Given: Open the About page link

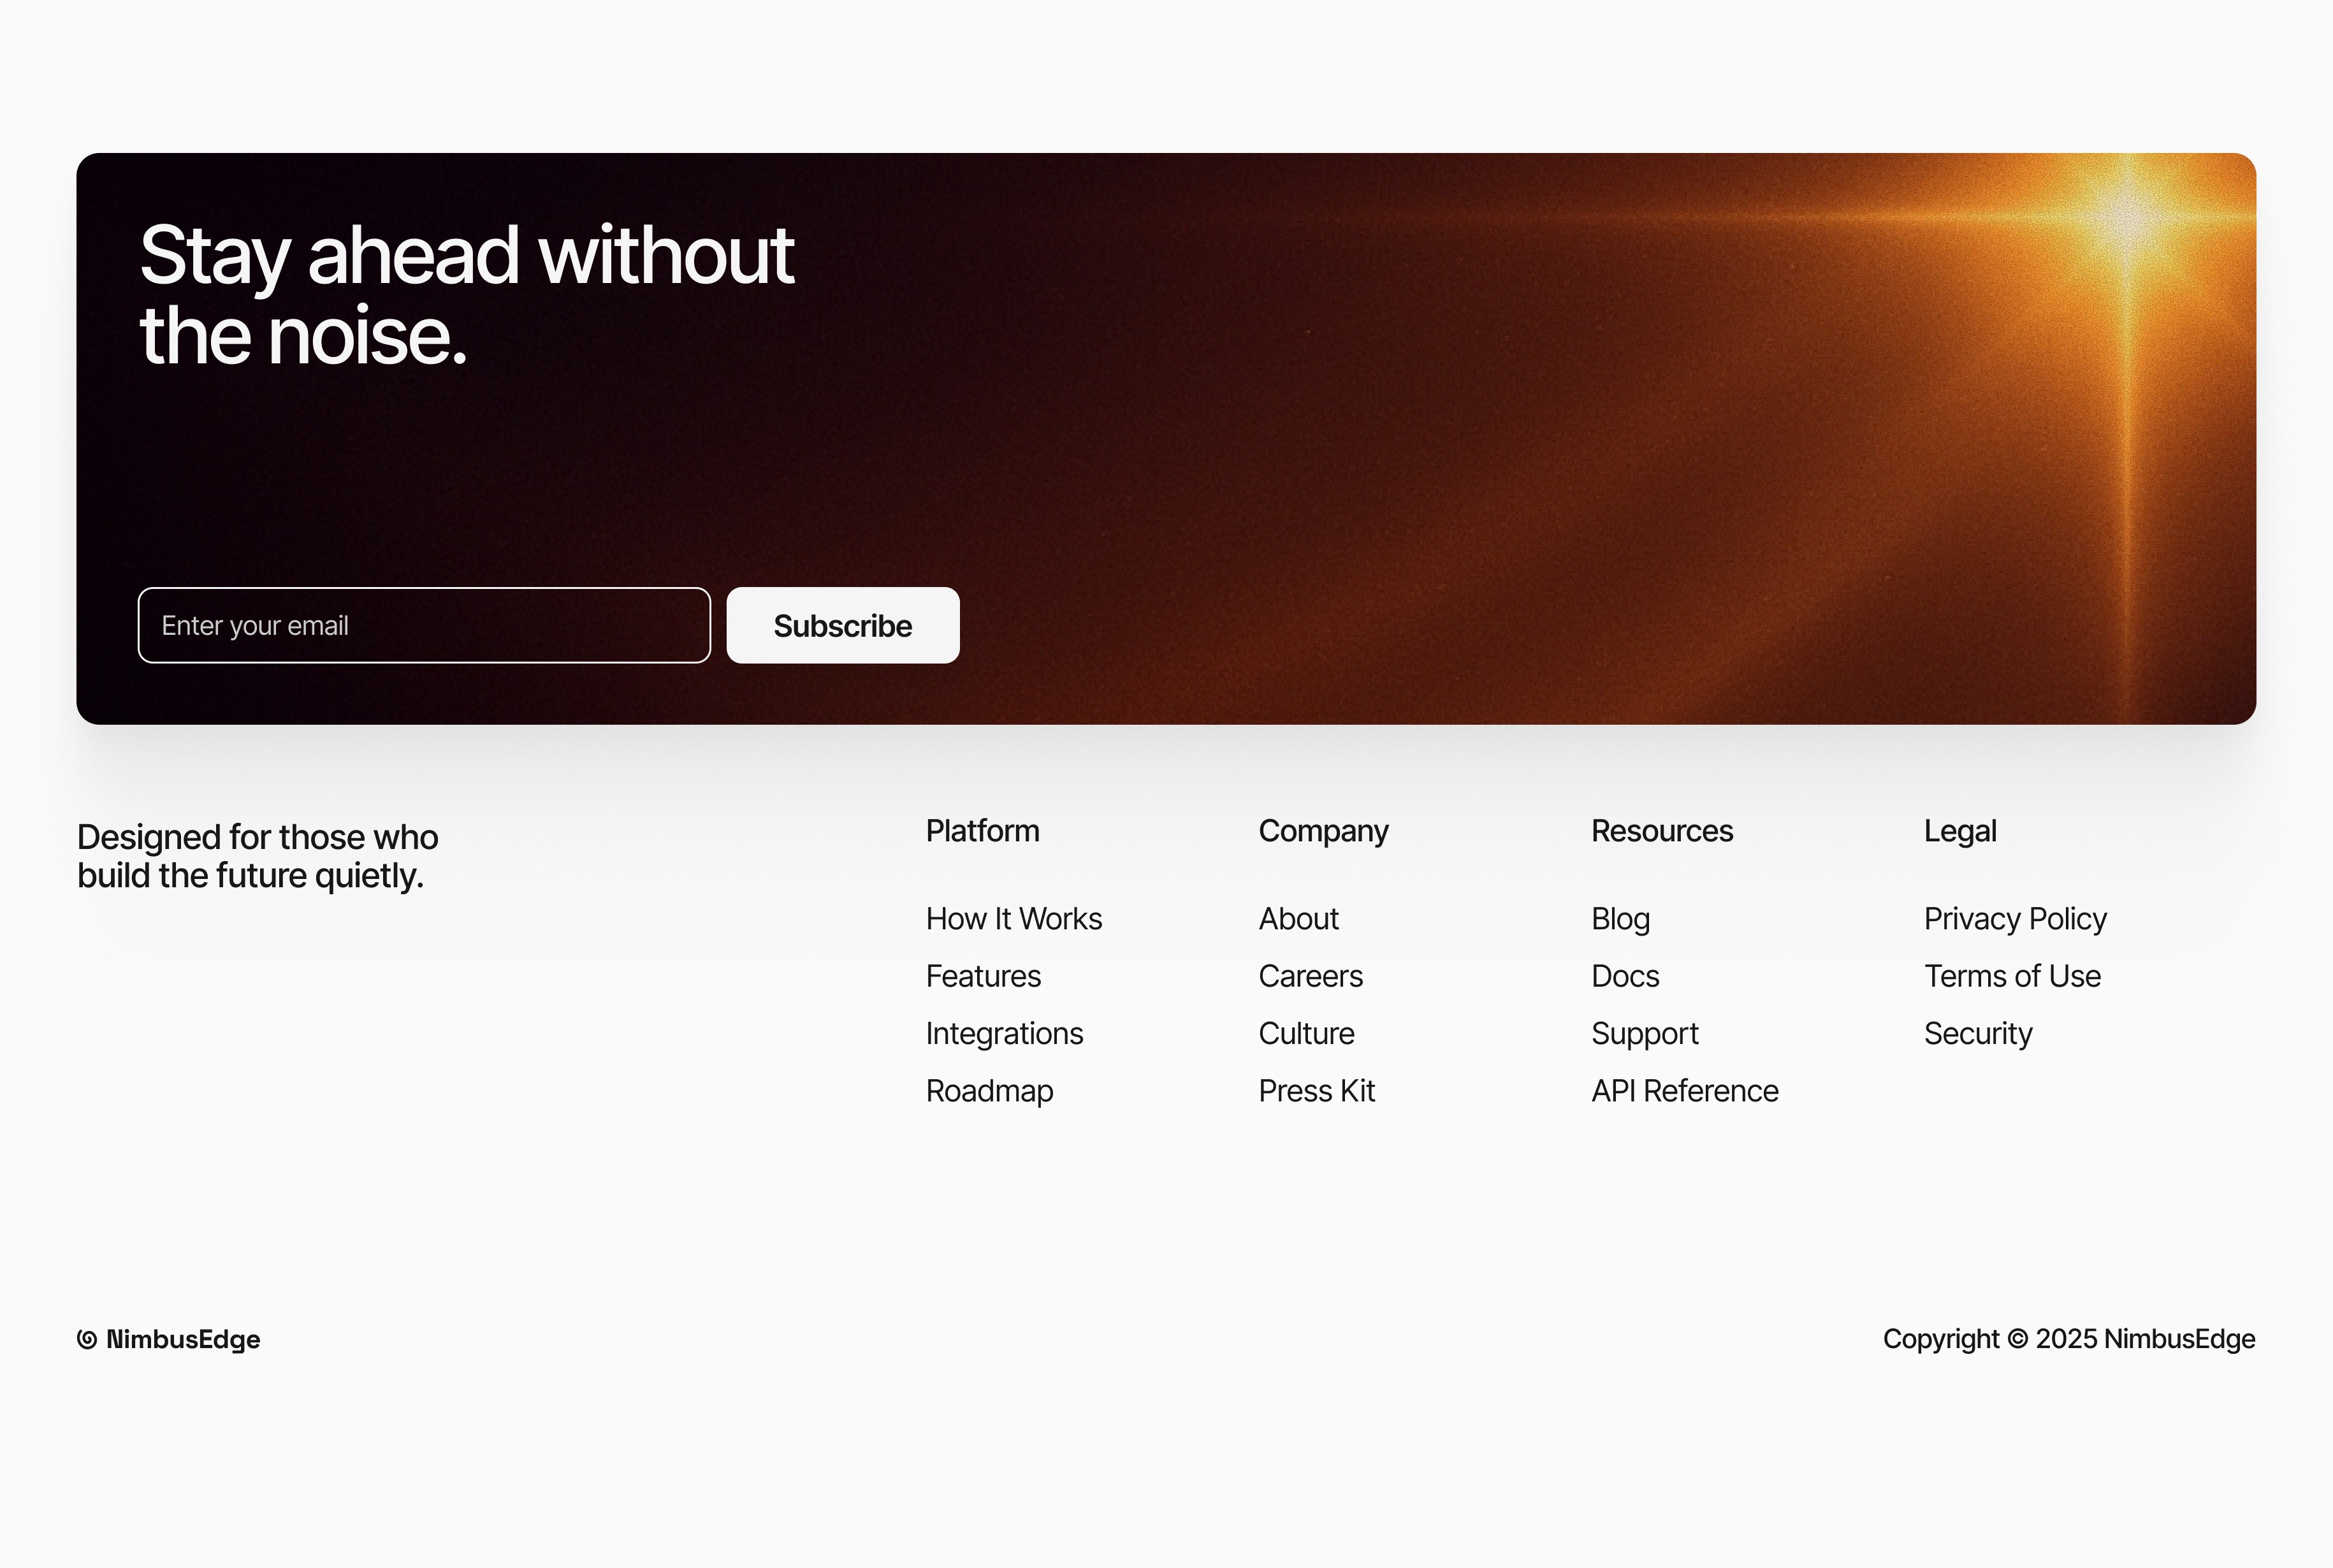Looking at the screenshot, I should coord(1297,919).
